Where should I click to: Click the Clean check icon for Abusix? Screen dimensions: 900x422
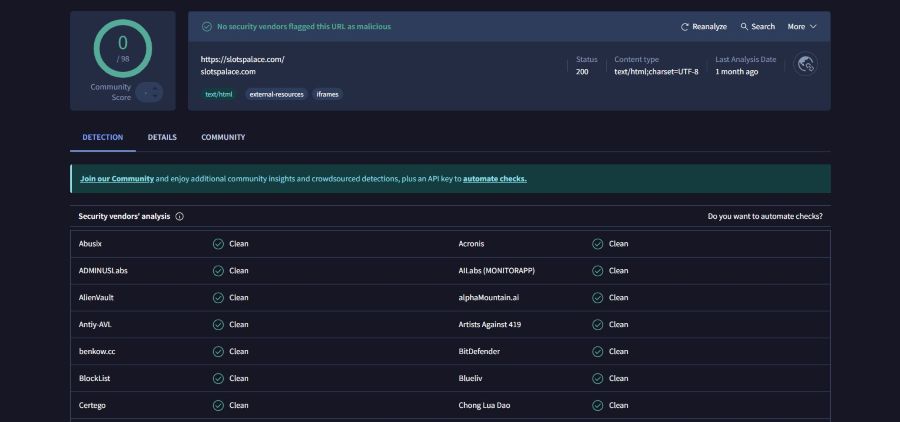218,244
